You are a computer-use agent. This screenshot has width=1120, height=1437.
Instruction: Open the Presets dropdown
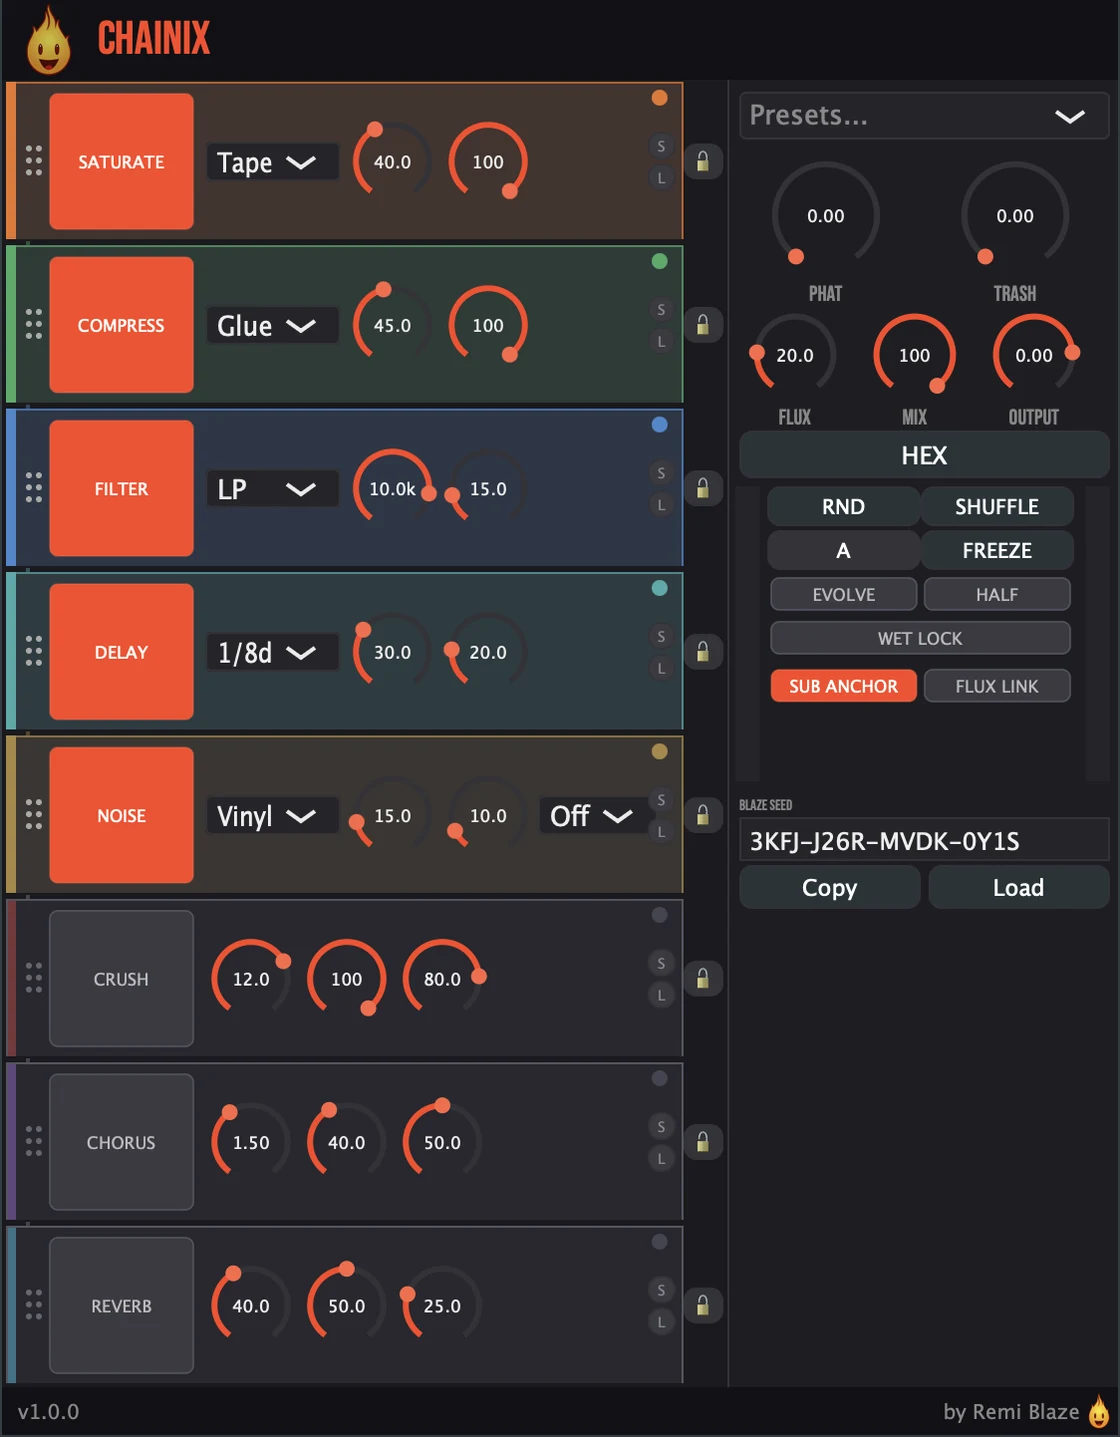[924, 116]
